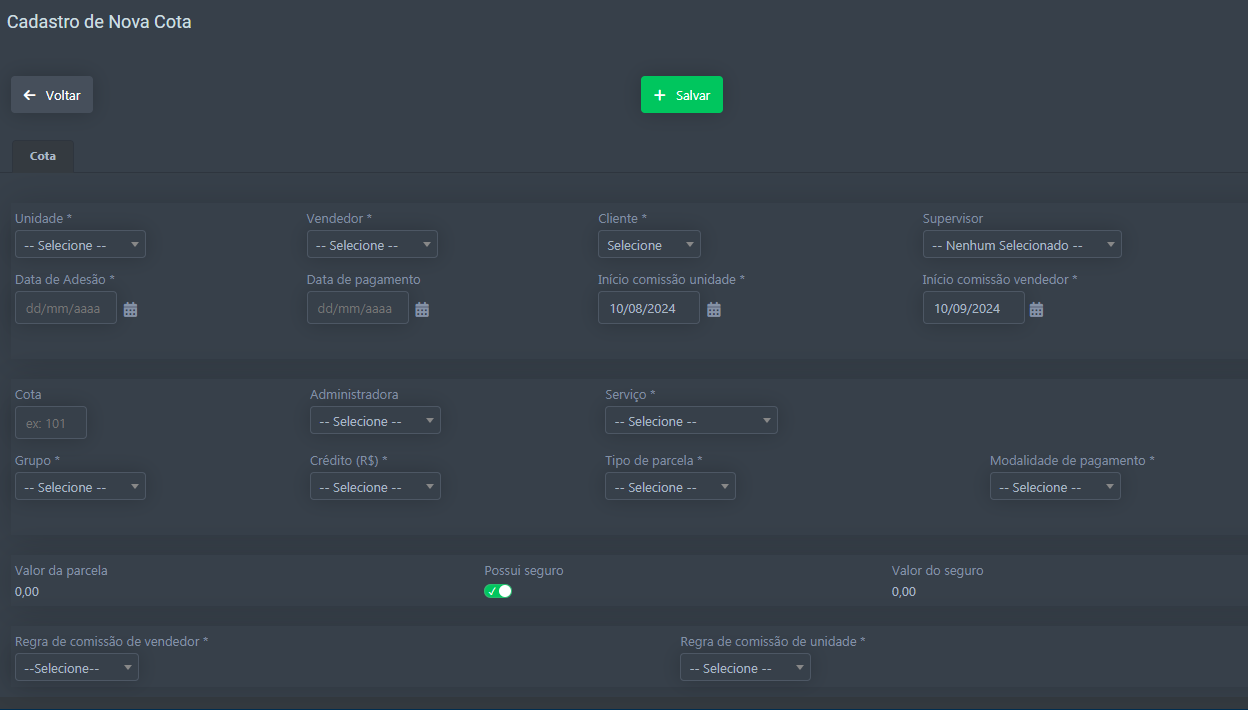Screen dimensions: 1248x710
Task: Choose from the Crédito (R$) dropdown
Action: pos(375,487)
